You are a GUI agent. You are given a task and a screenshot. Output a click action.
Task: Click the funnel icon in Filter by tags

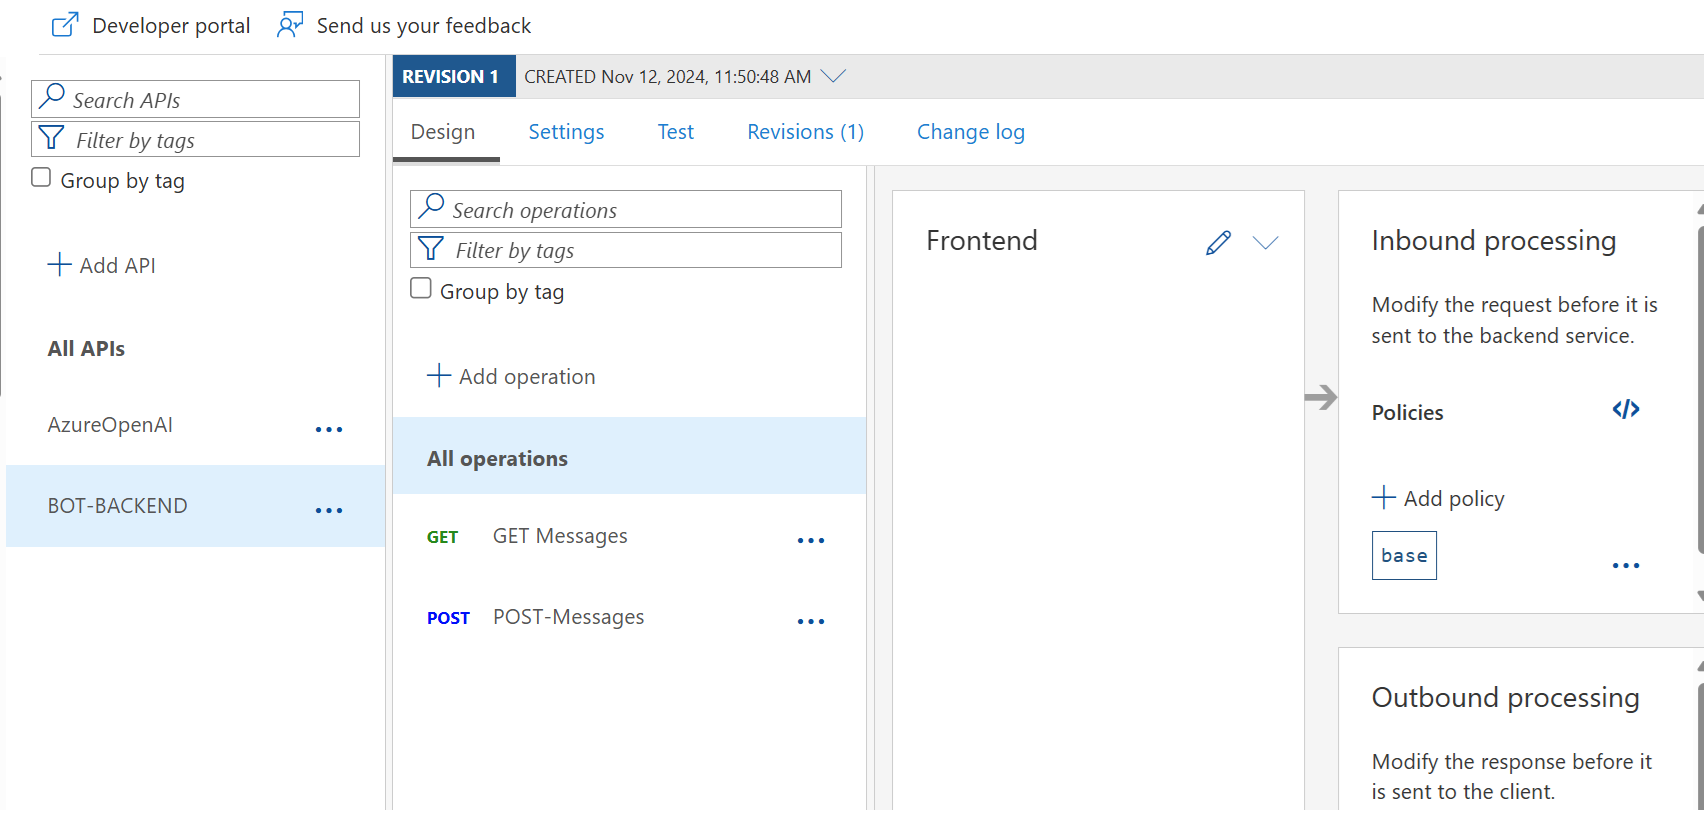431,248
